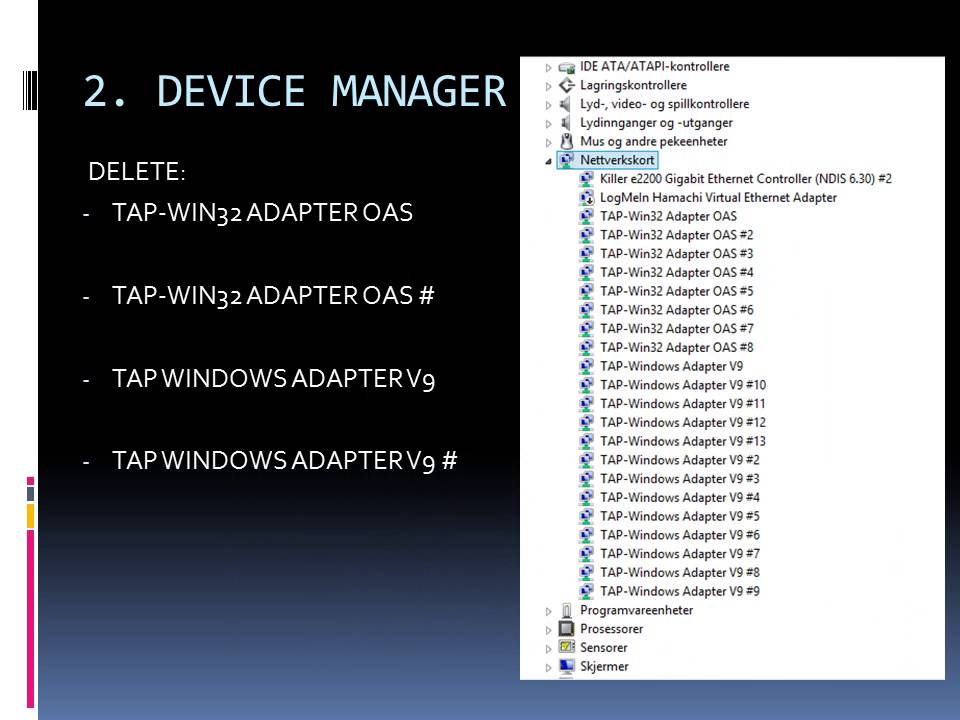Select TAP-Win32 Adapter OAS #2 entry
Image resolution: width=960 pixels, height=720 pixels.
coord(677,235)
